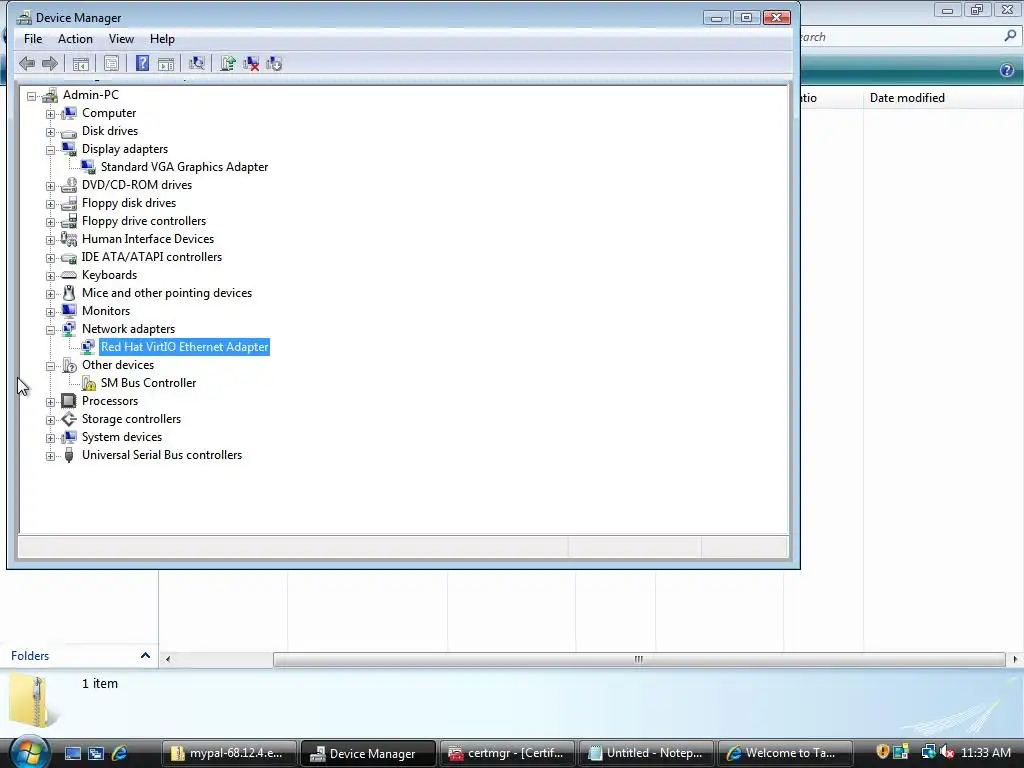Viewport: 1024px width, 768px height.
Task: Collapse the Admin-PC root node
Action: coord(31,96)
